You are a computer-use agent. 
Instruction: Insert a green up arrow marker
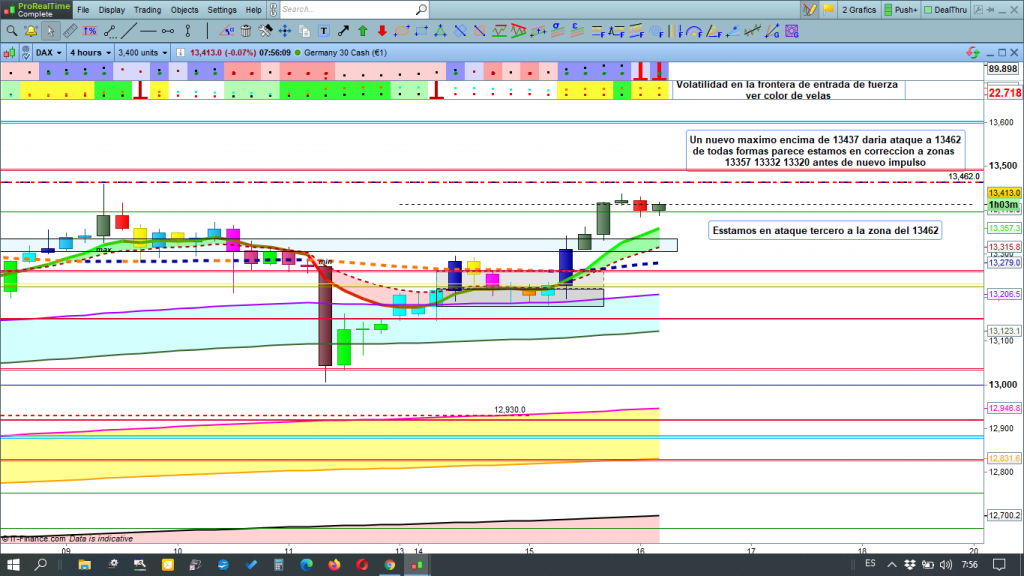363,31
